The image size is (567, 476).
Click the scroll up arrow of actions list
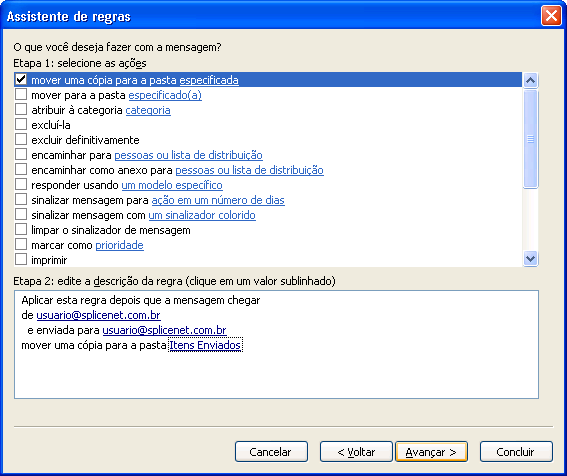click(x=530, y=80)
